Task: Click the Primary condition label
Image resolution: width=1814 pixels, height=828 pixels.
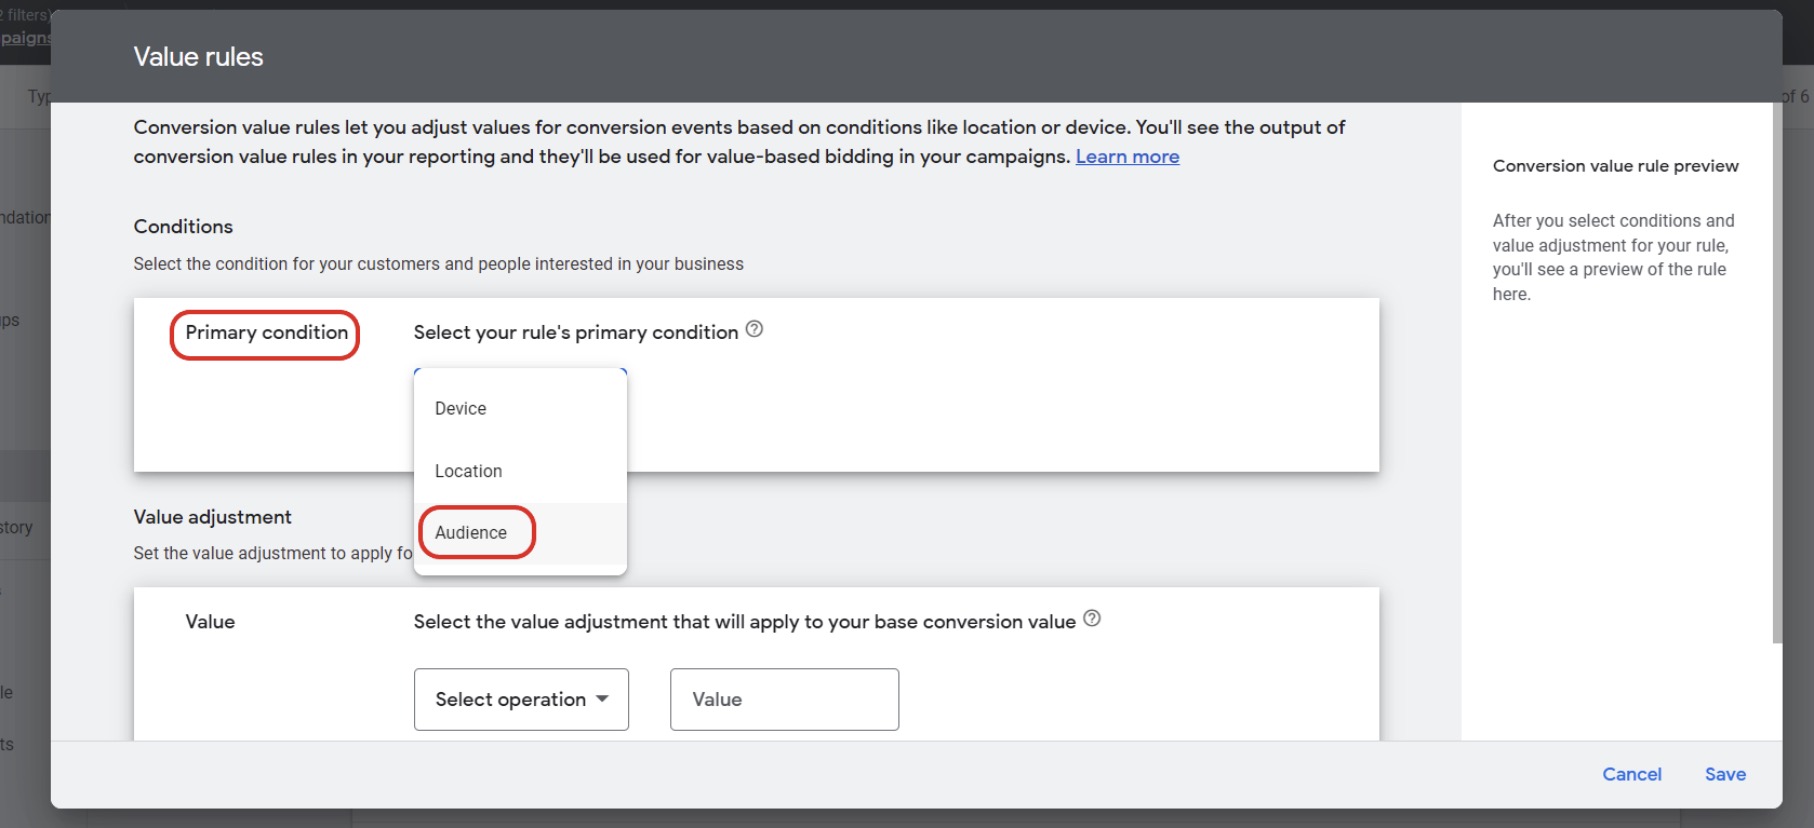Action: pyautogui.click(x=266, y=333)
